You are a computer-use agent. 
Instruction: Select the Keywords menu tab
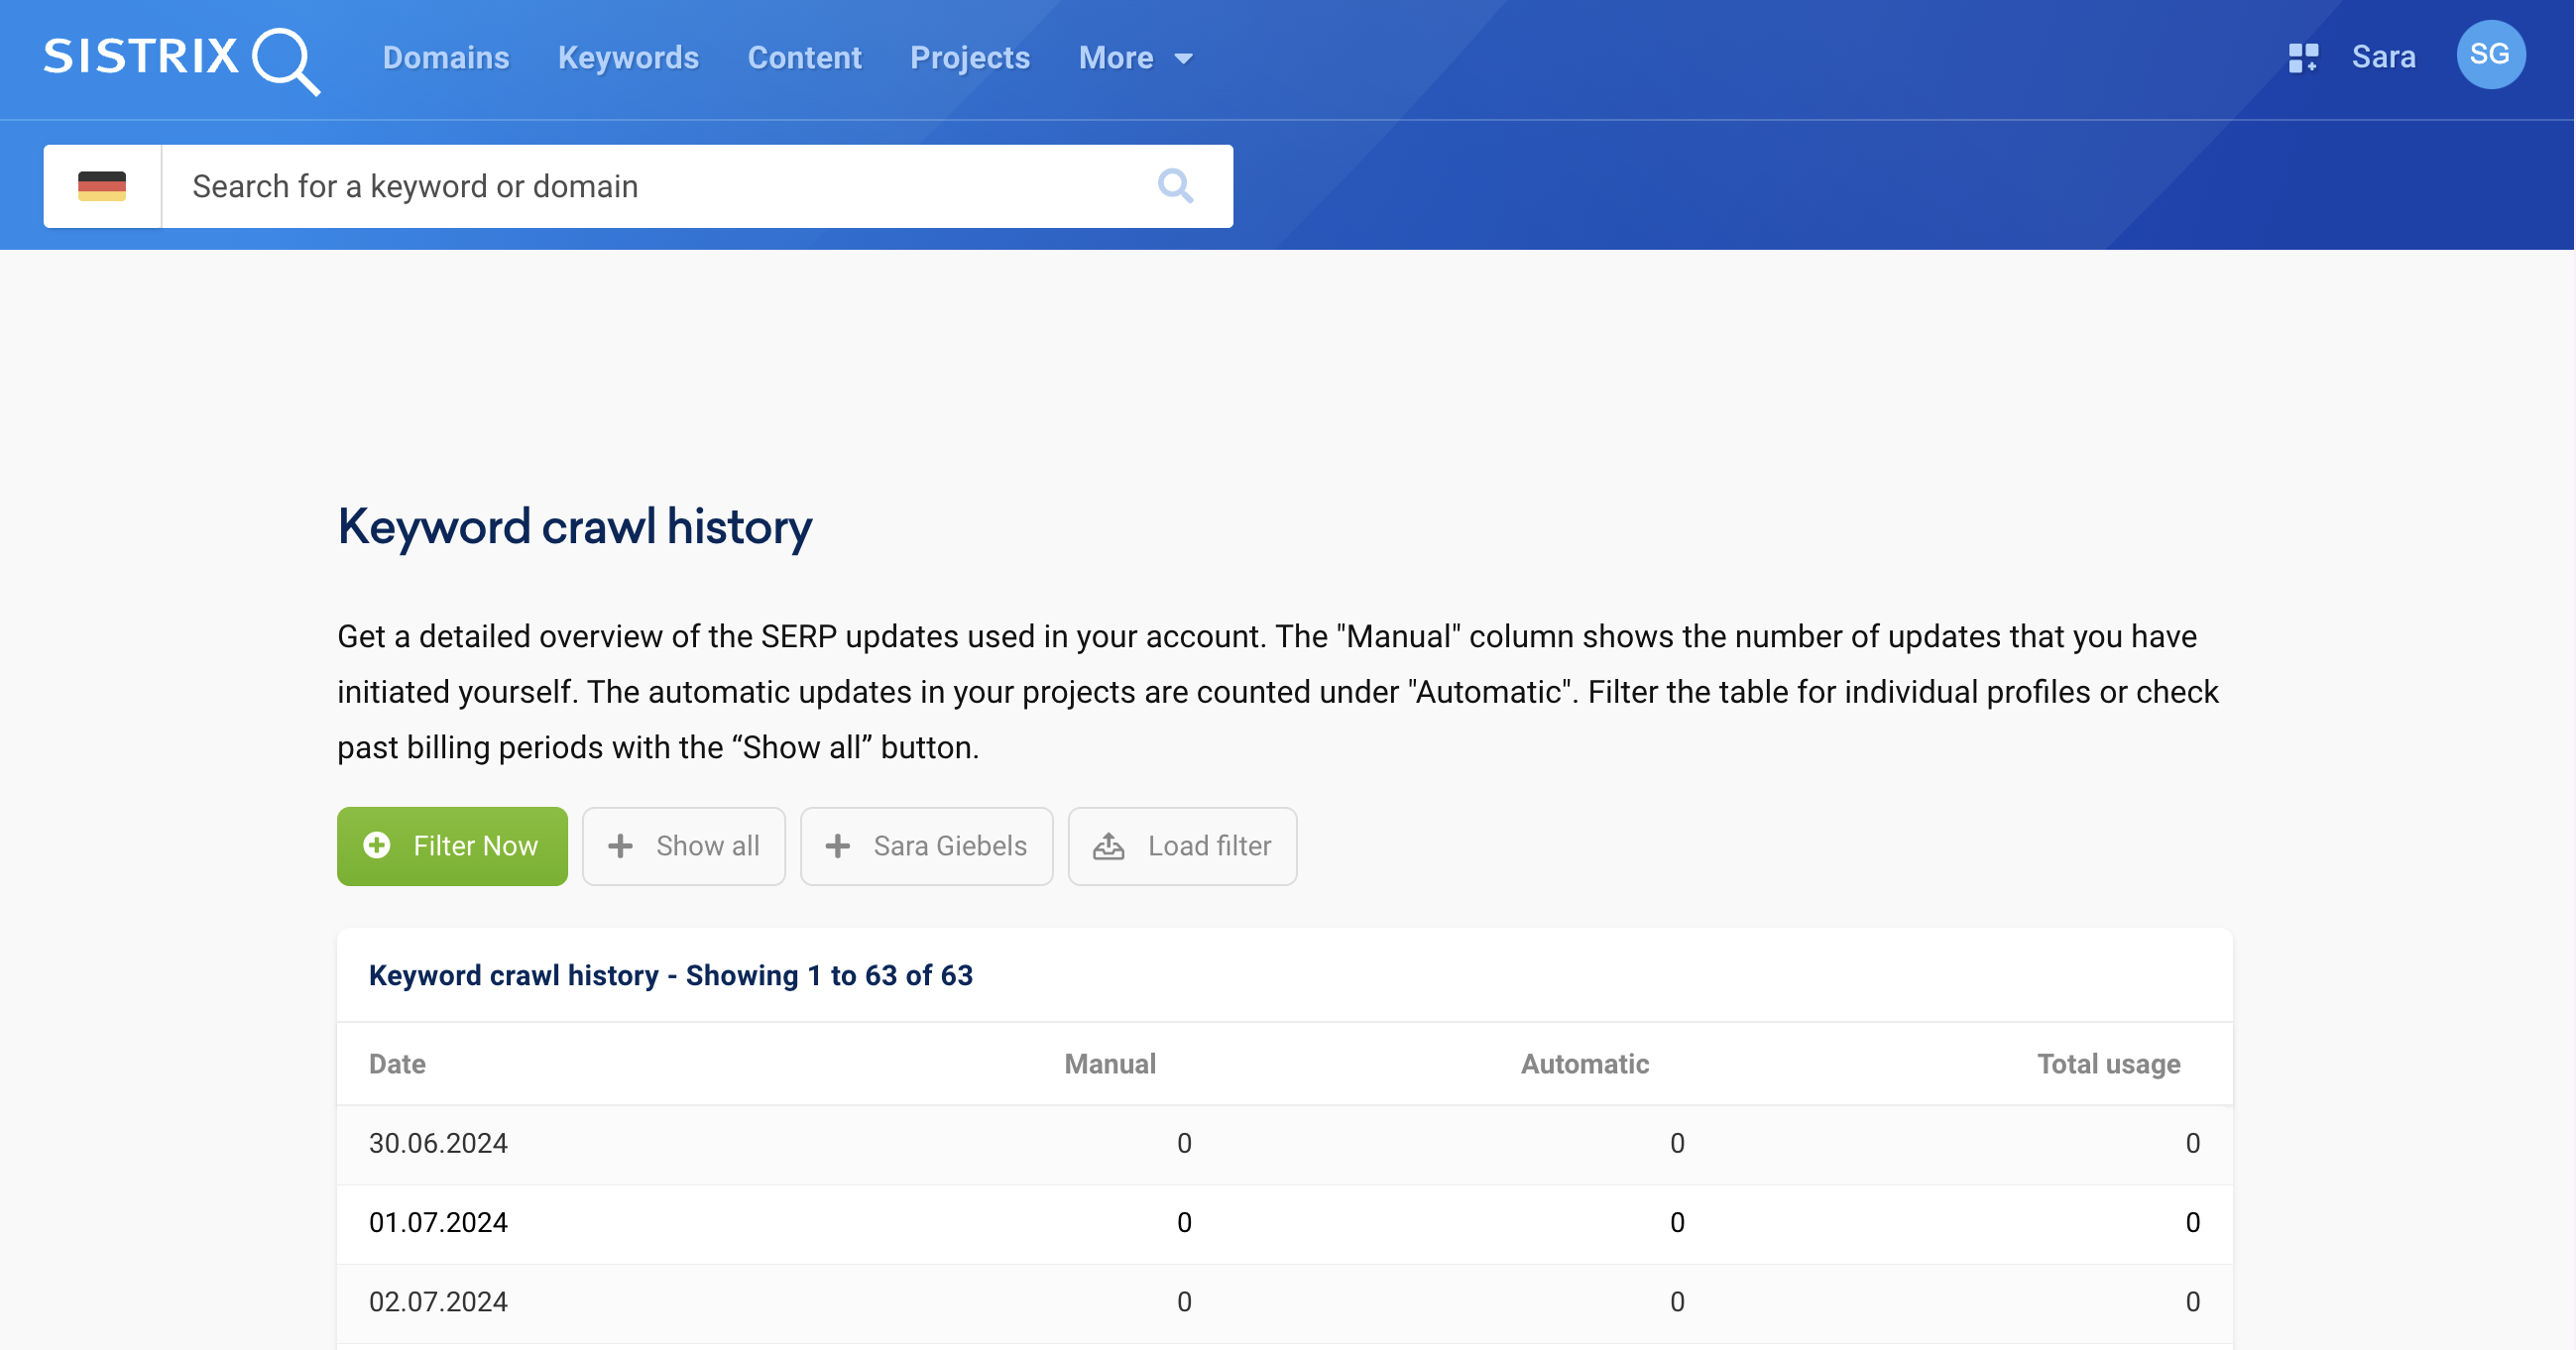(629, 57)
